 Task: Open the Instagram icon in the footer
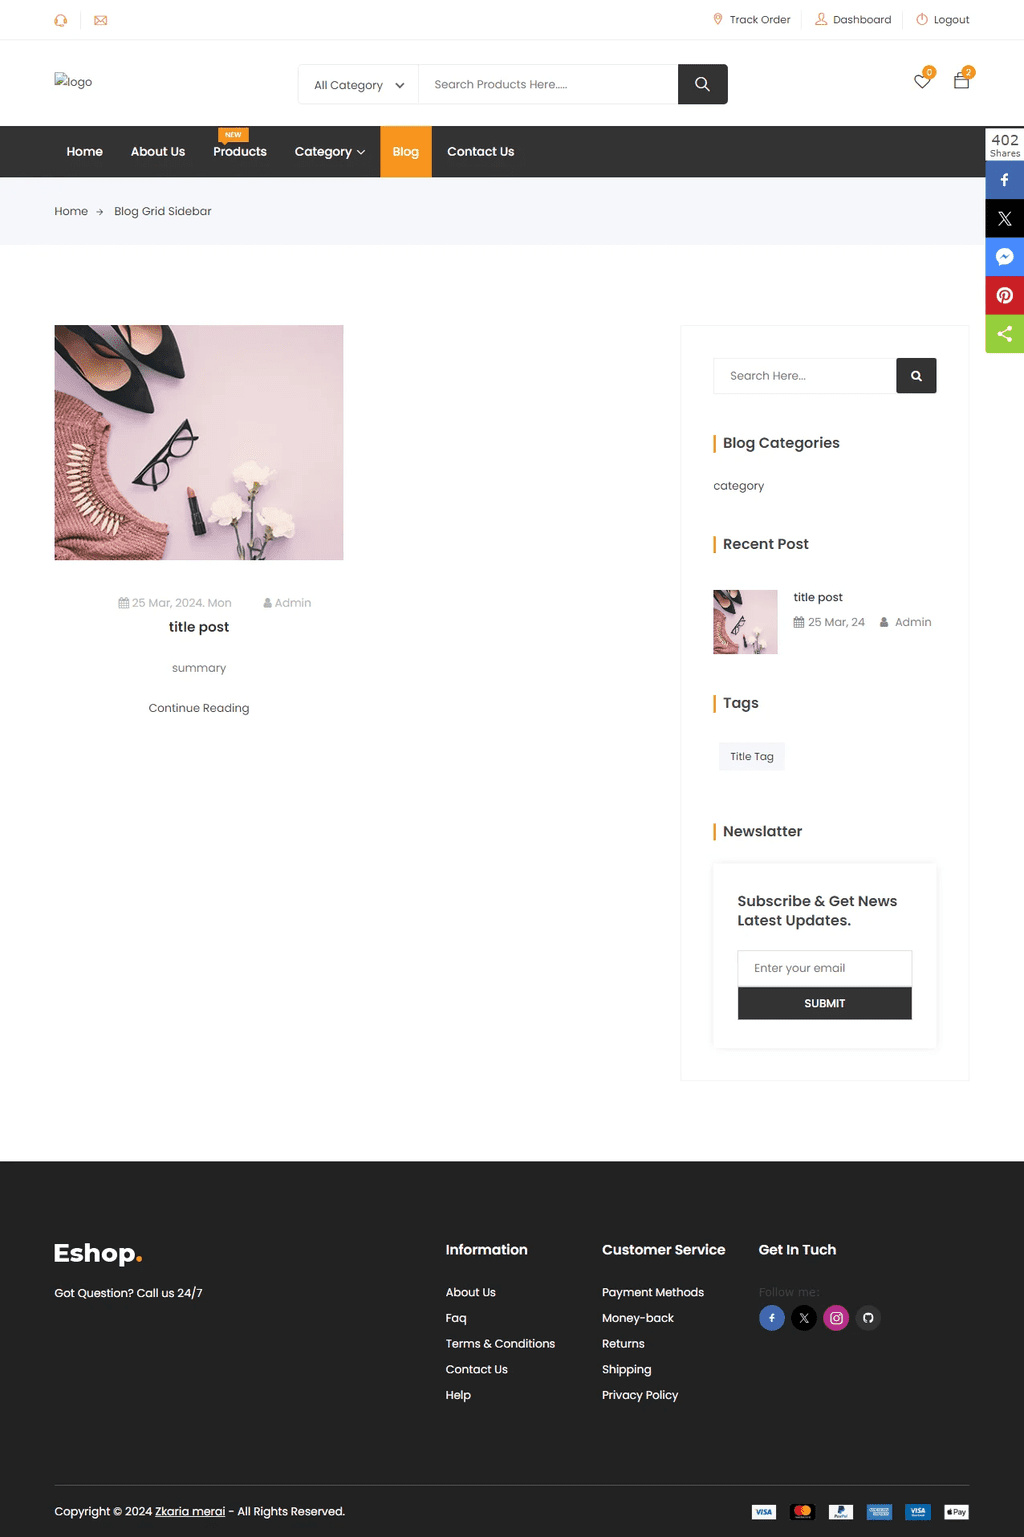836,1318
